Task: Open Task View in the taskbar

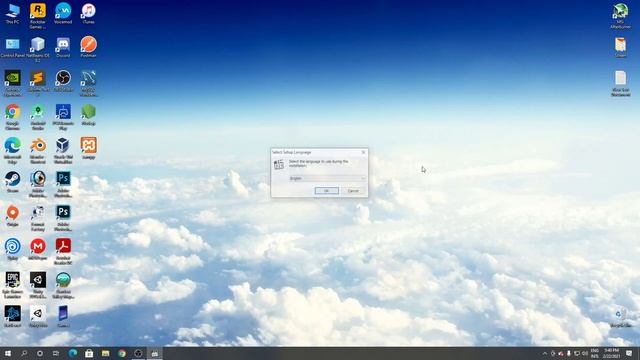Action: pos(56,353)
